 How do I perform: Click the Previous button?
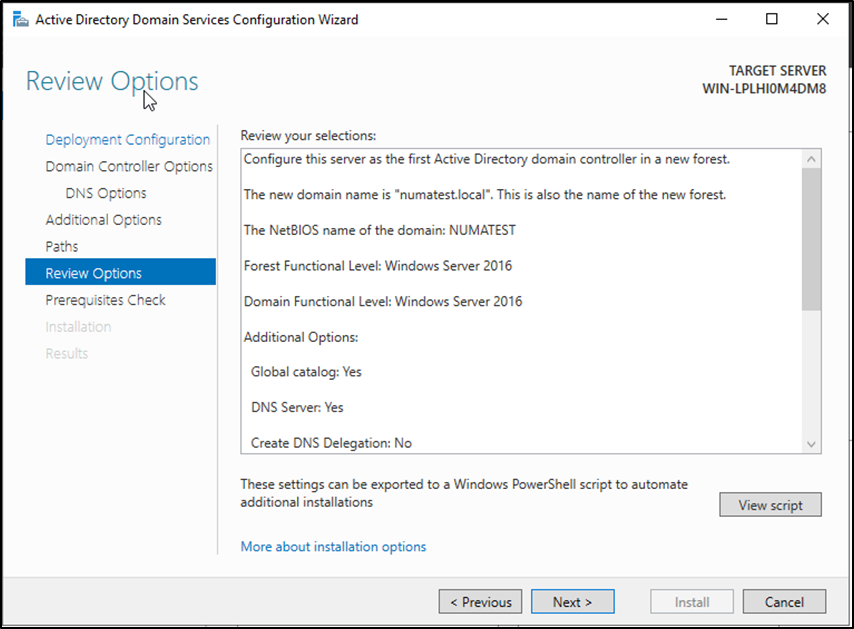[480, 602]
